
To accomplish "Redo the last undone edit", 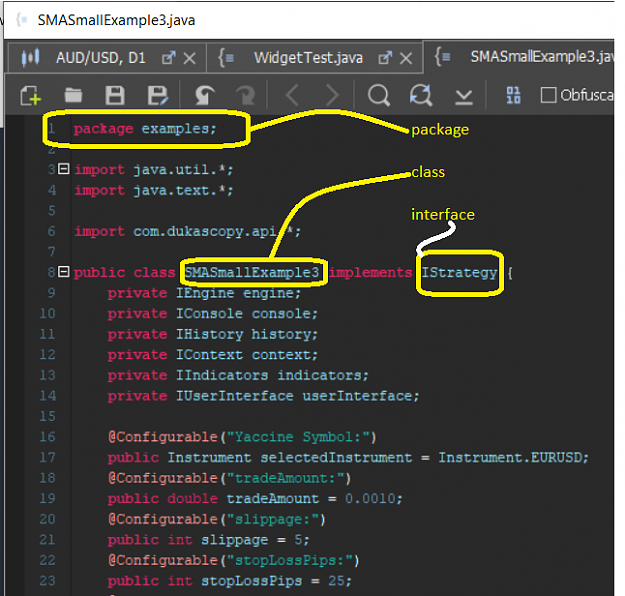I will click(246, 96).
